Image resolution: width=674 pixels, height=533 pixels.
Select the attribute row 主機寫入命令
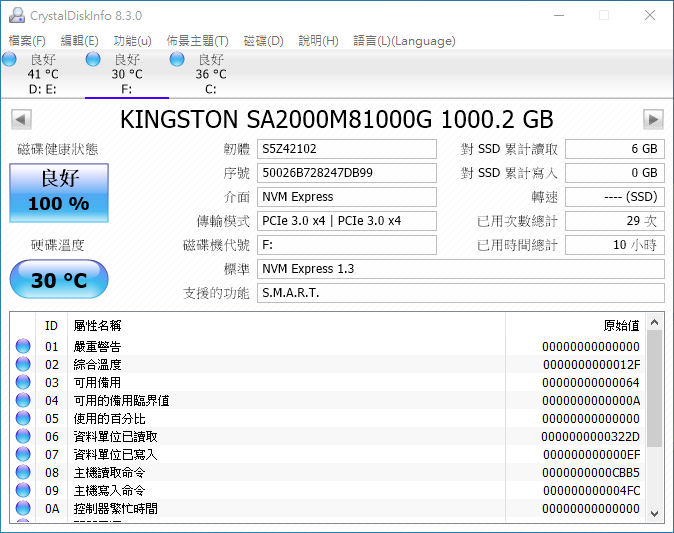[x=328, y=491]
